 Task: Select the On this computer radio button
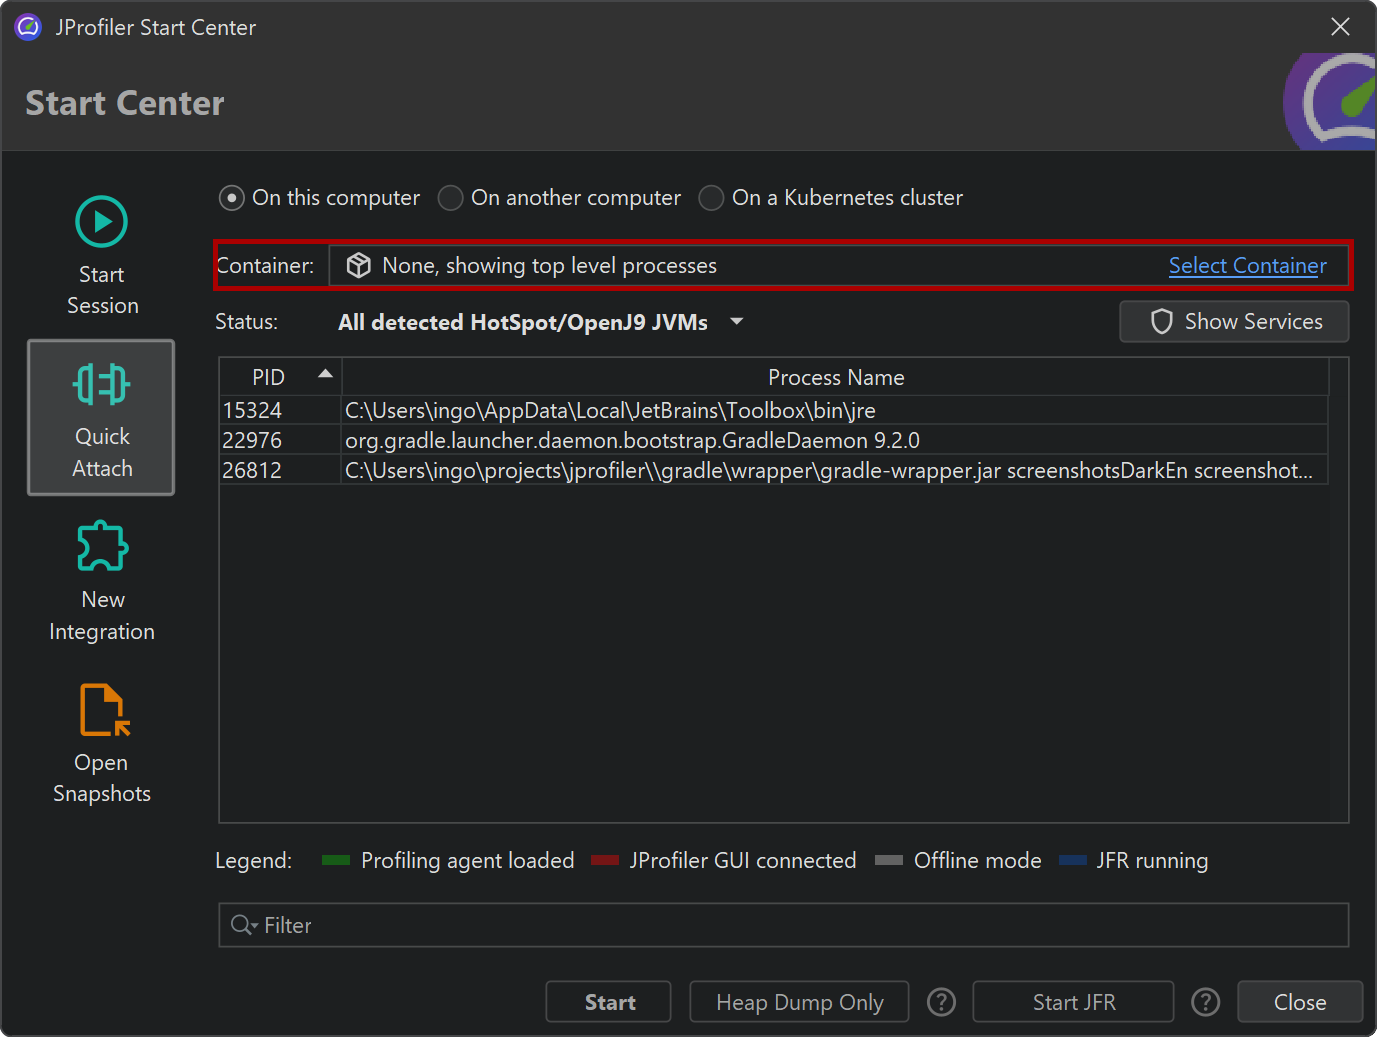click(232, 198)
